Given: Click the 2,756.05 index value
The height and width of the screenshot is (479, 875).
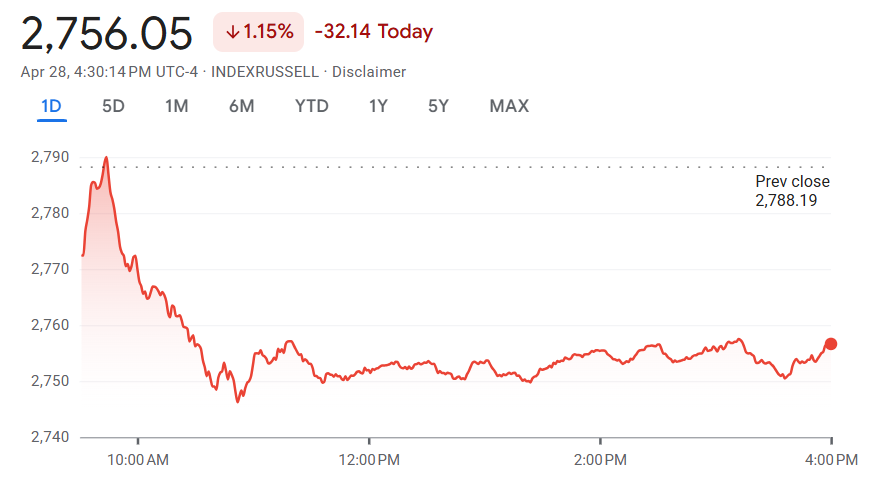Looking at the screenshot, I should (107, 34).
